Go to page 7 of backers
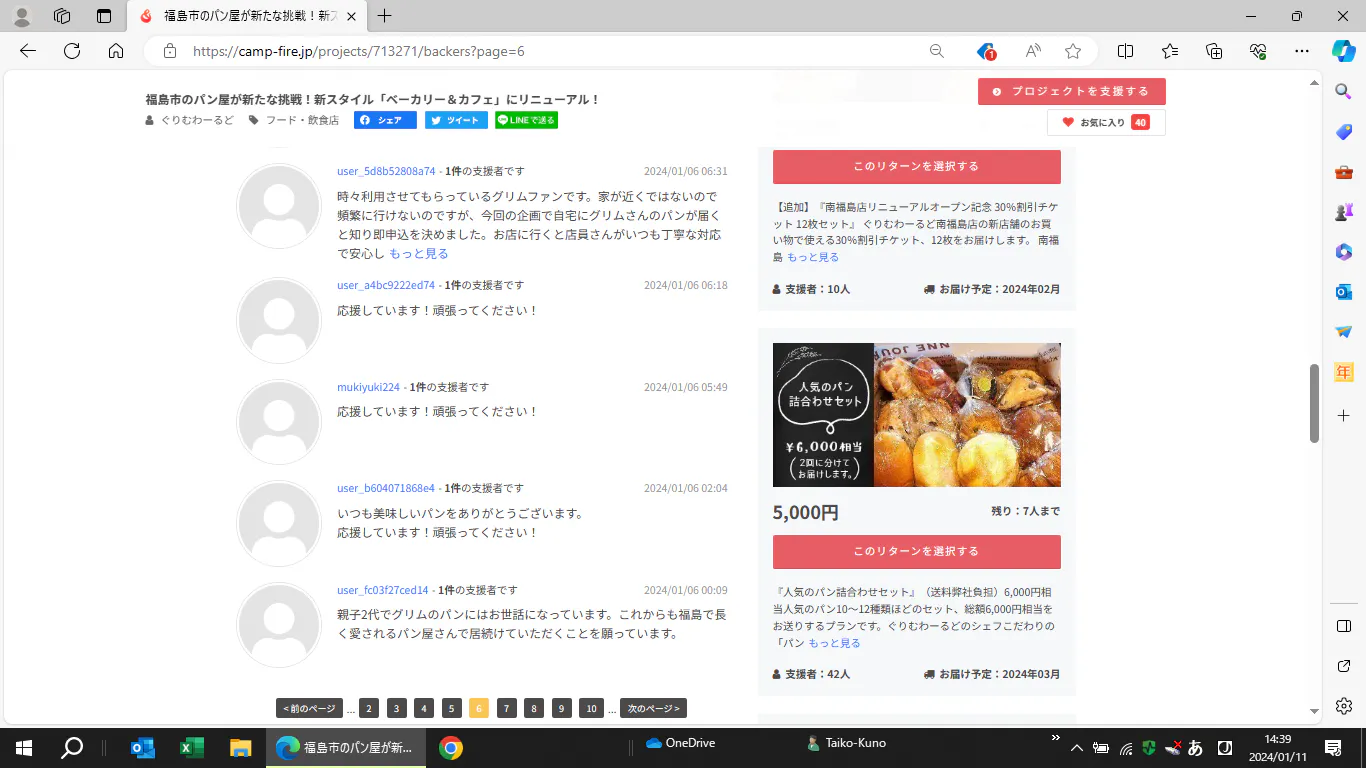Image resolution: width=1366 pixels, height=768 pixels. 507,709
